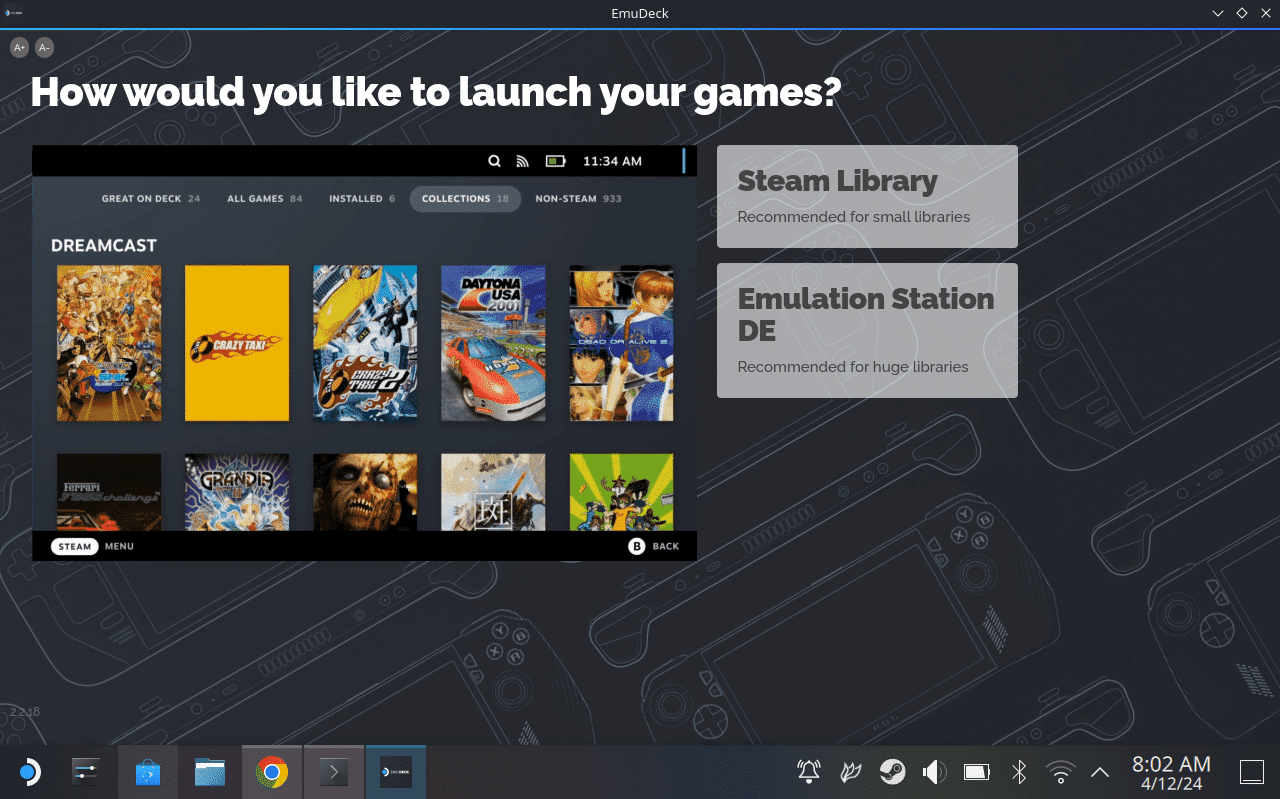
Task: Click the first fighting game collection cover
Action: [x=109, y=343]
